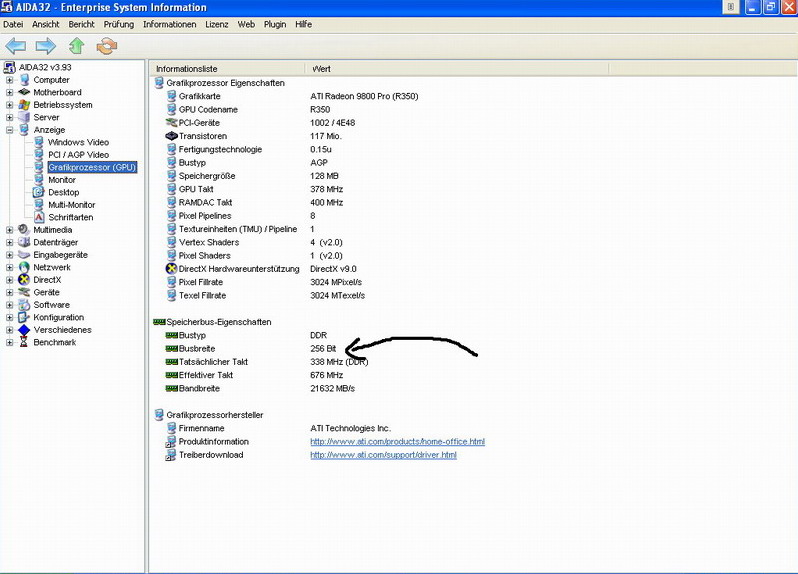
Task: Click the Eingabegeräte keyboard icon
Action: (x=24, y=254)
